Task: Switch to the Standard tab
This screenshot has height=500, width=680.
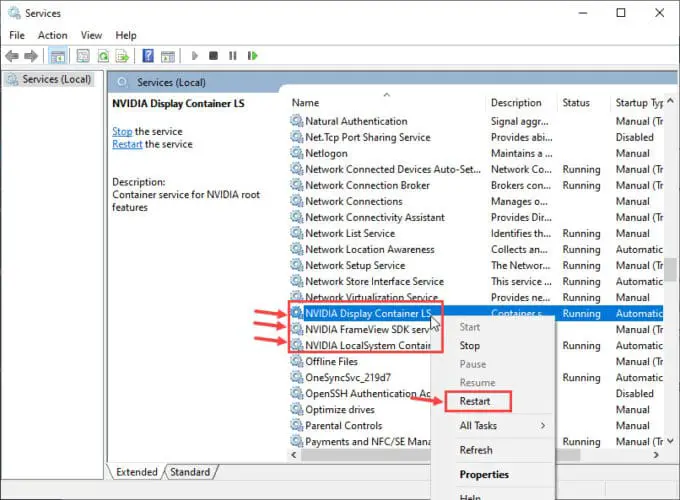Action: (190, 472)
